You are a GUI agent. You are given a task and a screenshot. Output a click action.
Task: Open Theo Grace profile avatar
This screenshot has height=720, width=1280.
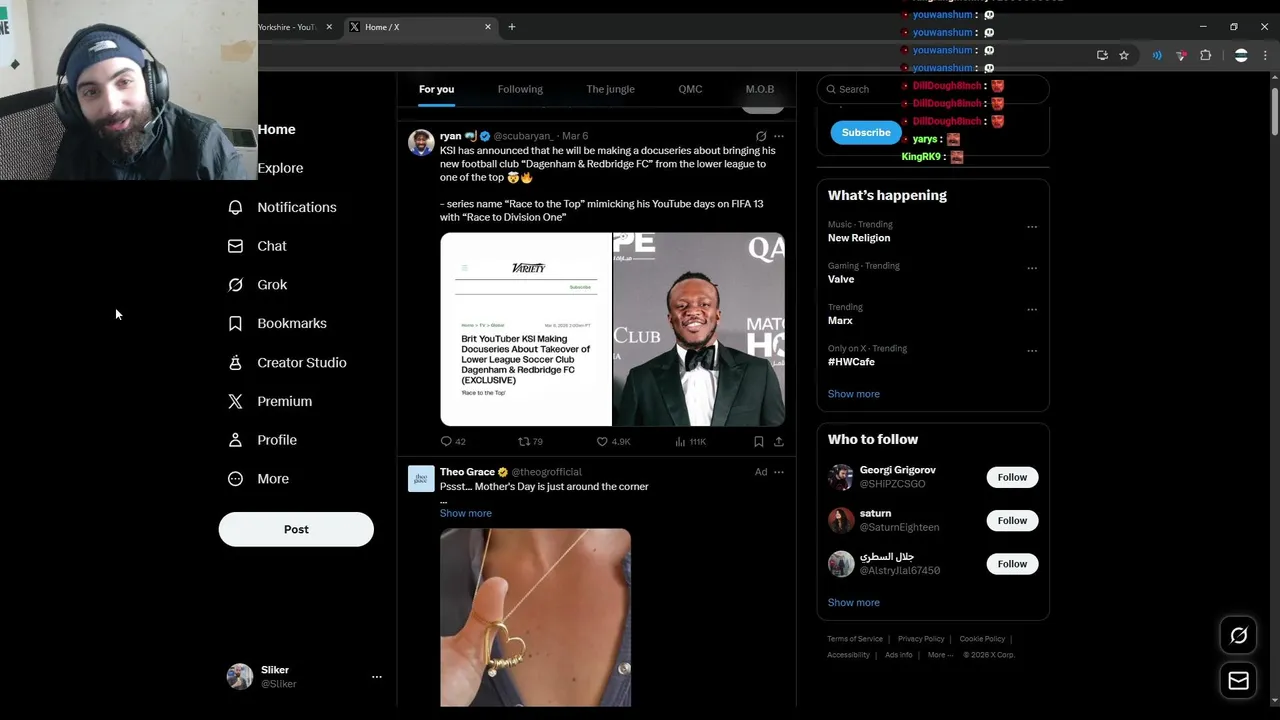(x=421, y=478)
